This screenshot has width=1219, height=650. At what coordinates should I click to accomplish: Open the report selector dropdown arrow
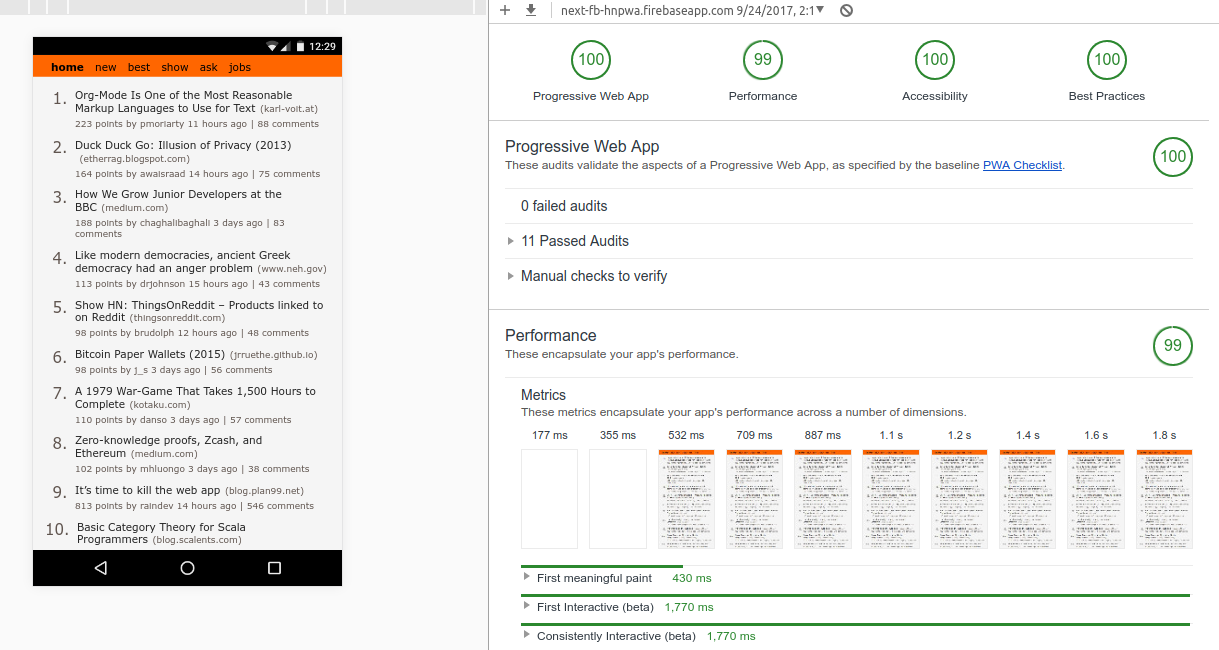tap(820, 10)
